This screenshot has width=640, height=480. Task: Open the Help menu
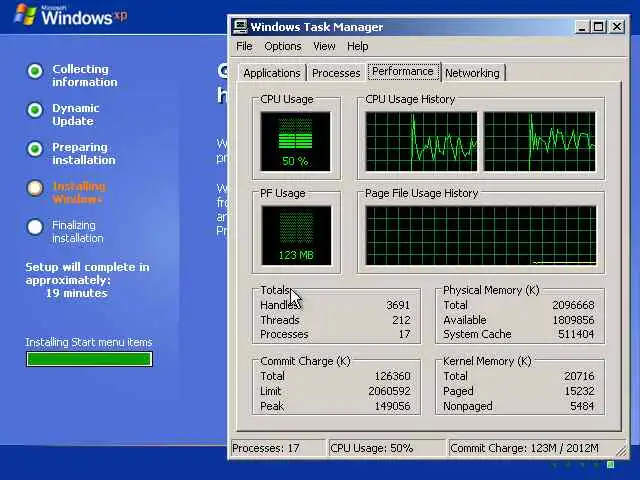[x=358, y=46]
